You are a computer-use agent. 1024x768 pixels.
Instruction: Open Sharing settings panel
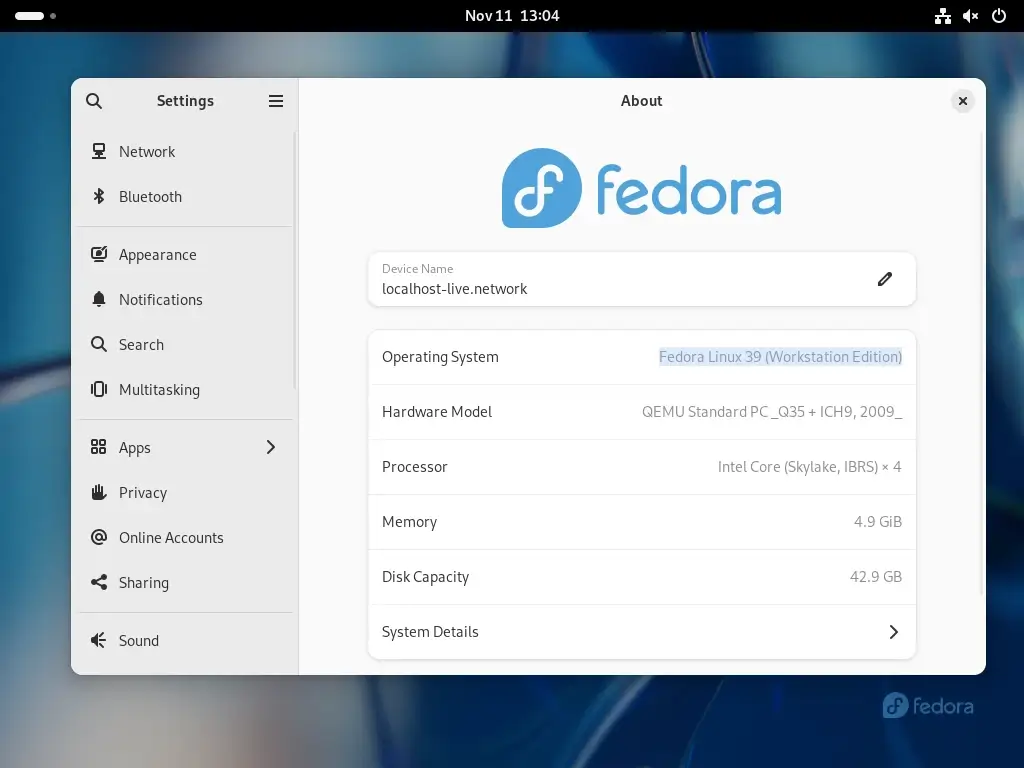(185, 582)
